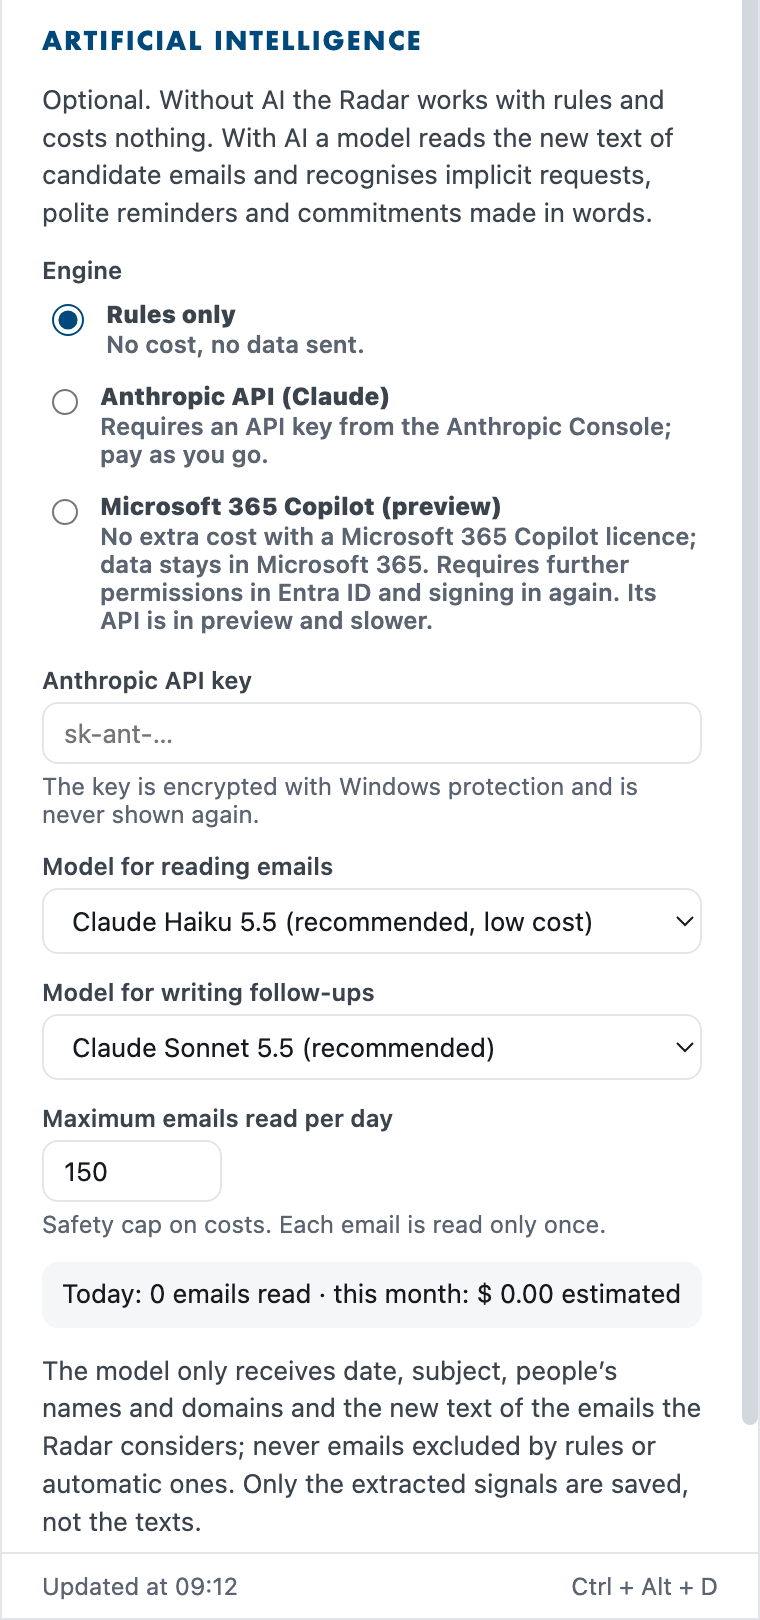This screenshot has width=760, height=1620.
Task: Click the 'Updated at 09:12' status text
Action: 140,1587
